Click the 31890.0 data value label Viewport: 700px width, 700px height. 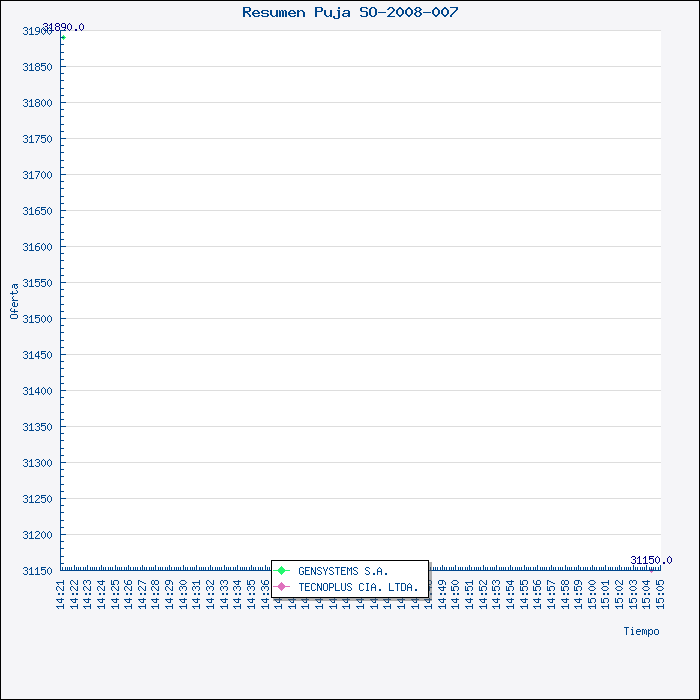click(x=63, y=27)
